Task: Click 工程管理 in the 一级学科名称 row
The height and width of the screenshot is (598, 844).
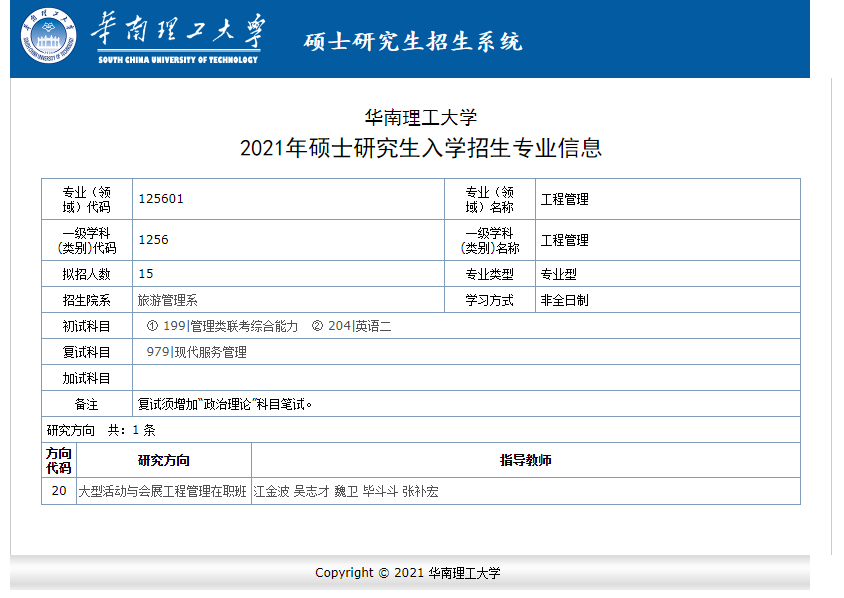Action: pos(565,240)
